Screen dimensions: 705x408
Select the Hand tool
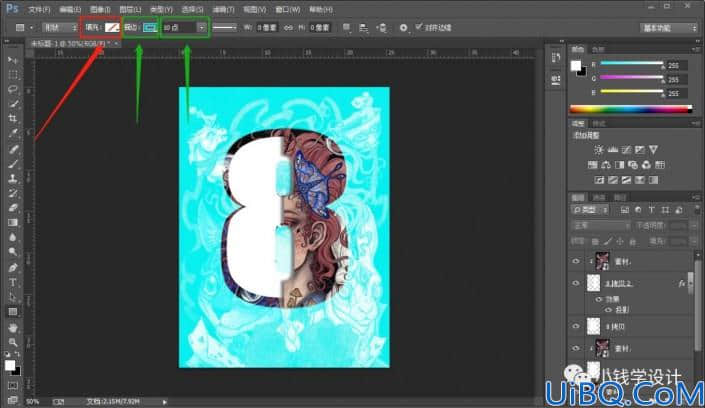[13, 327]
